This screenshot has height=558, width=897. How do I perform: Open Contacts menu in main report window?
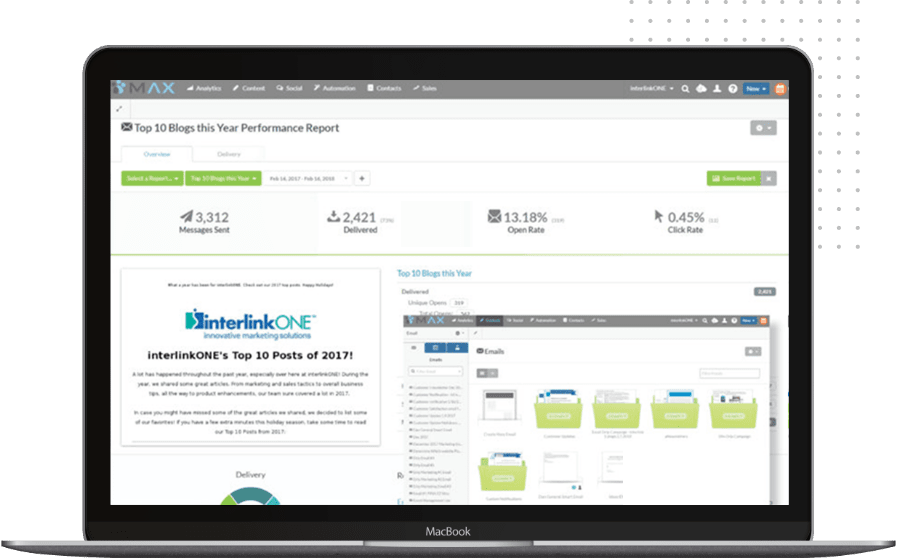click(384, 88)
